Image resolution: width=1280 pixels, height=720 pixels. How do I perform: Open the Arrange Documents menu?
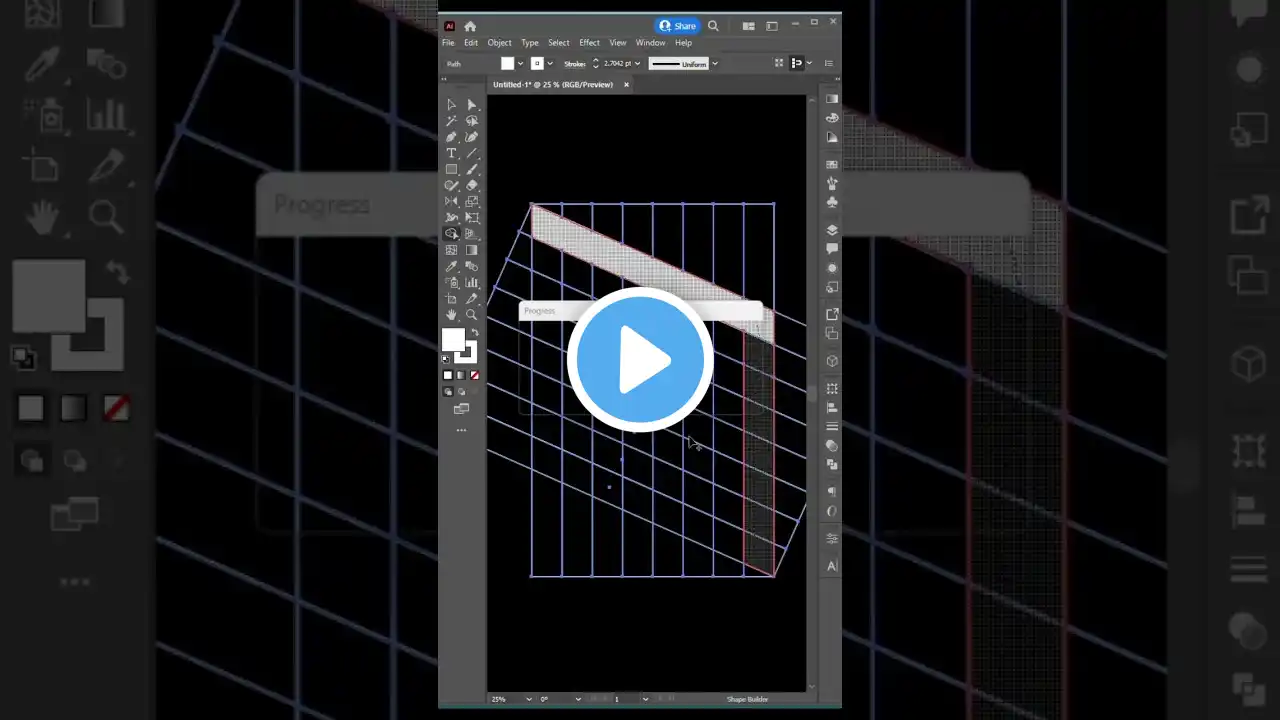click(749, 26)
